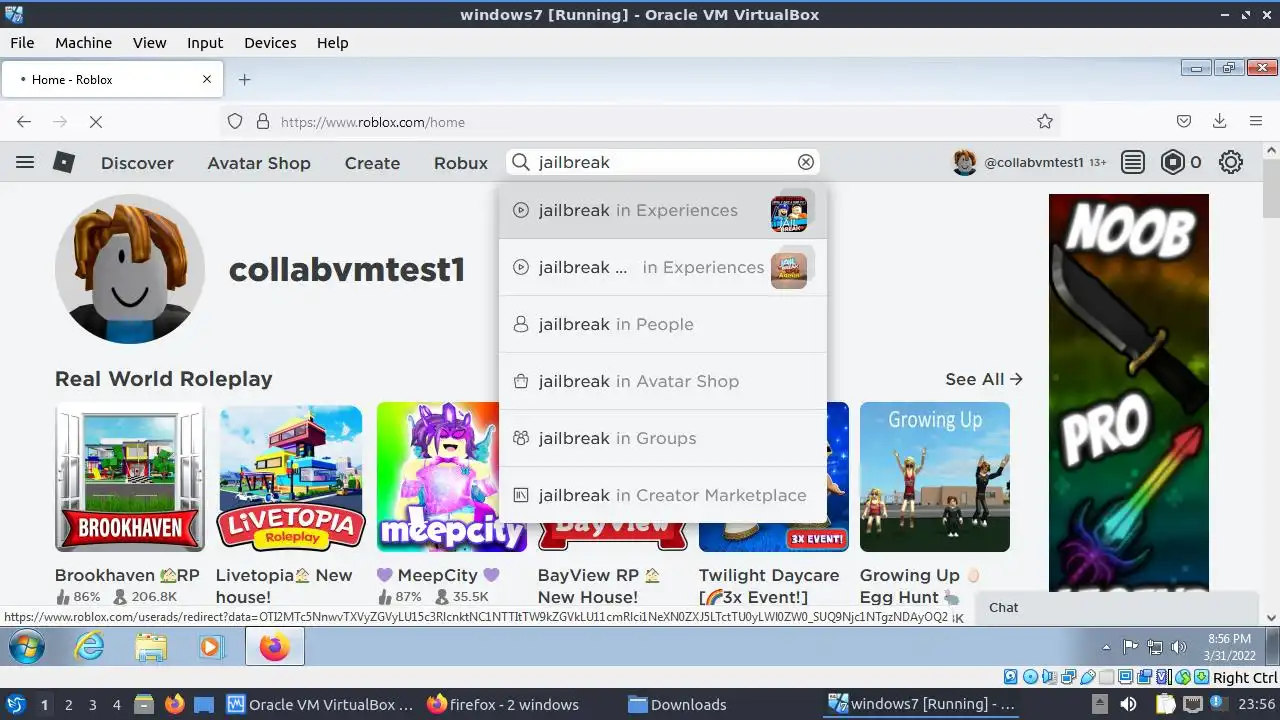Switch to host workspace 2
1280x720 pixels.
68,704
